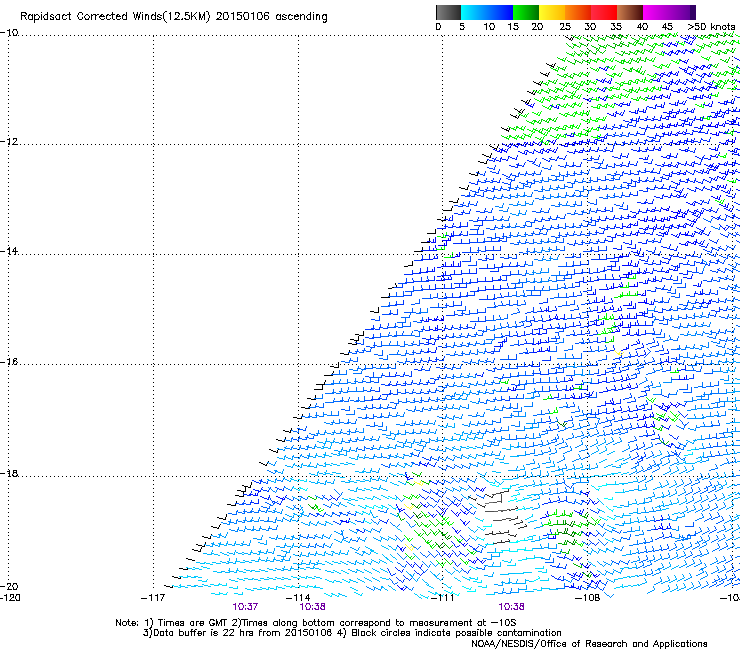Click the yellow 20-25 knots color swatch
The image size is (740, 650).
click(552, 12)
